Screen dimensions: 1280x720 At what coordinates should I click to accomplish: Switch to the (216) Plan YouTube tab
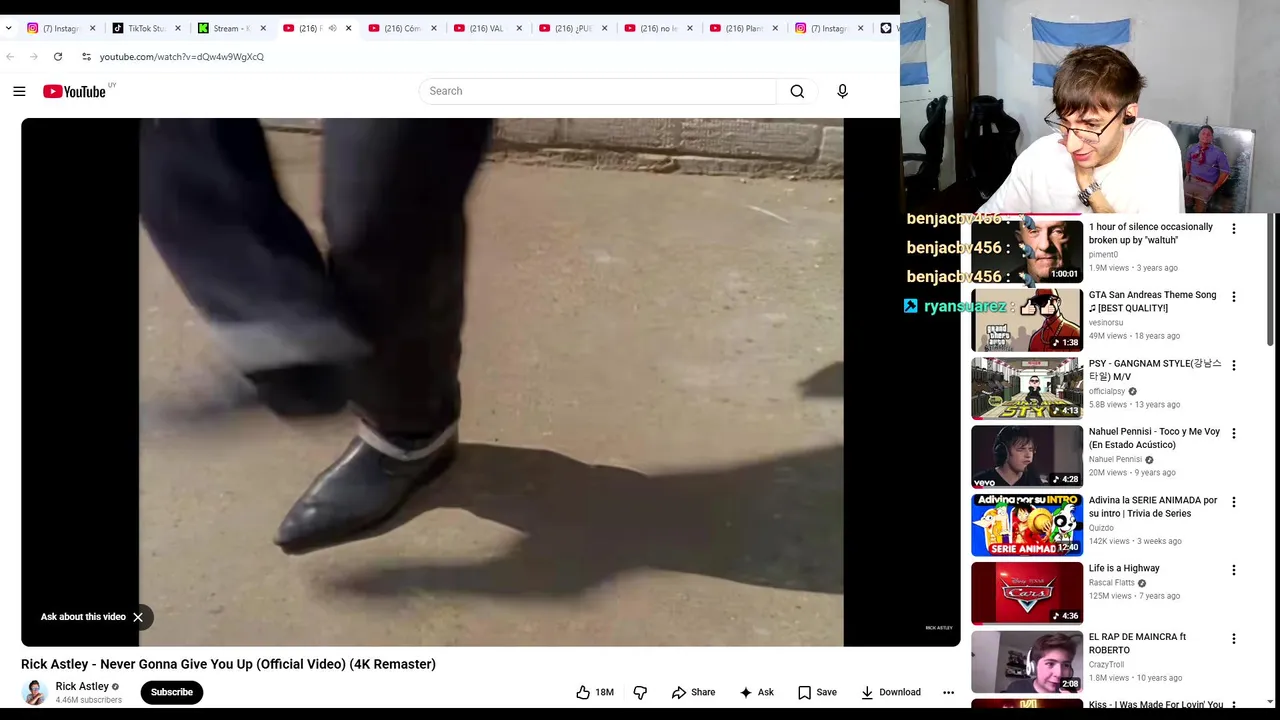tap(742, 28)
